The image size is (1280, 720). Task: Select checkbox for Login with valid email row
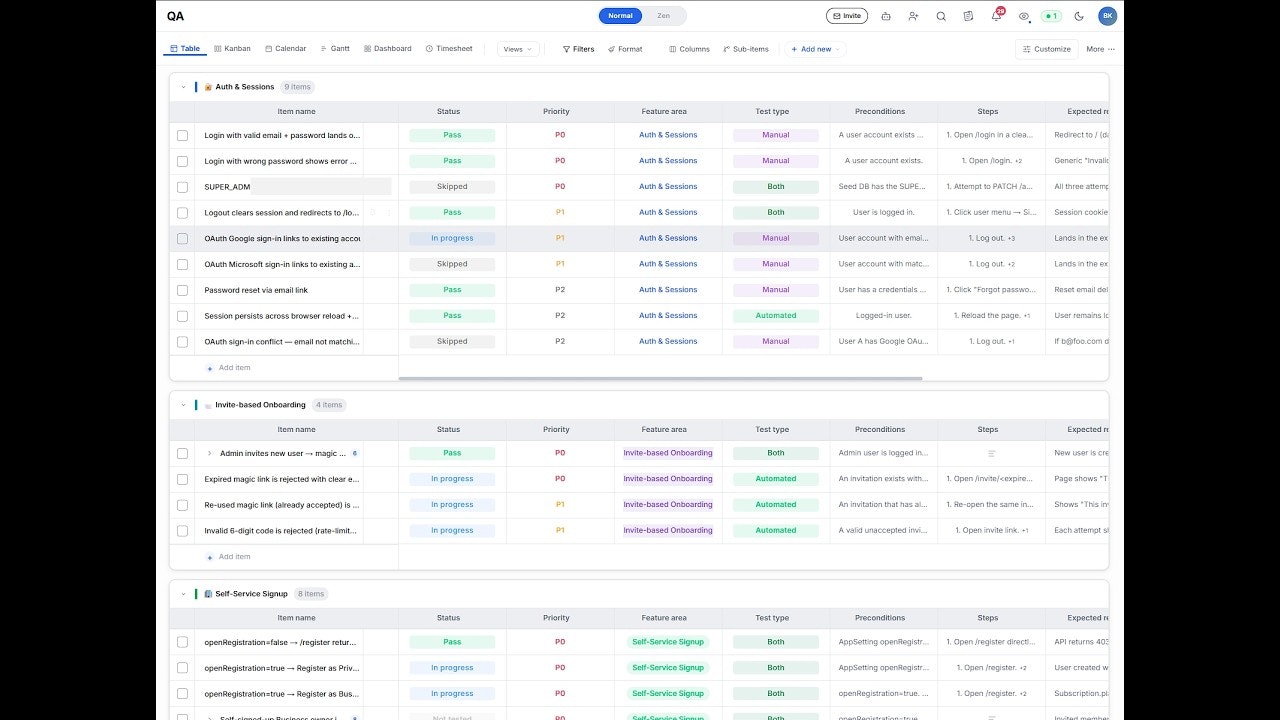pyautogui.click(x=182, y=135)
